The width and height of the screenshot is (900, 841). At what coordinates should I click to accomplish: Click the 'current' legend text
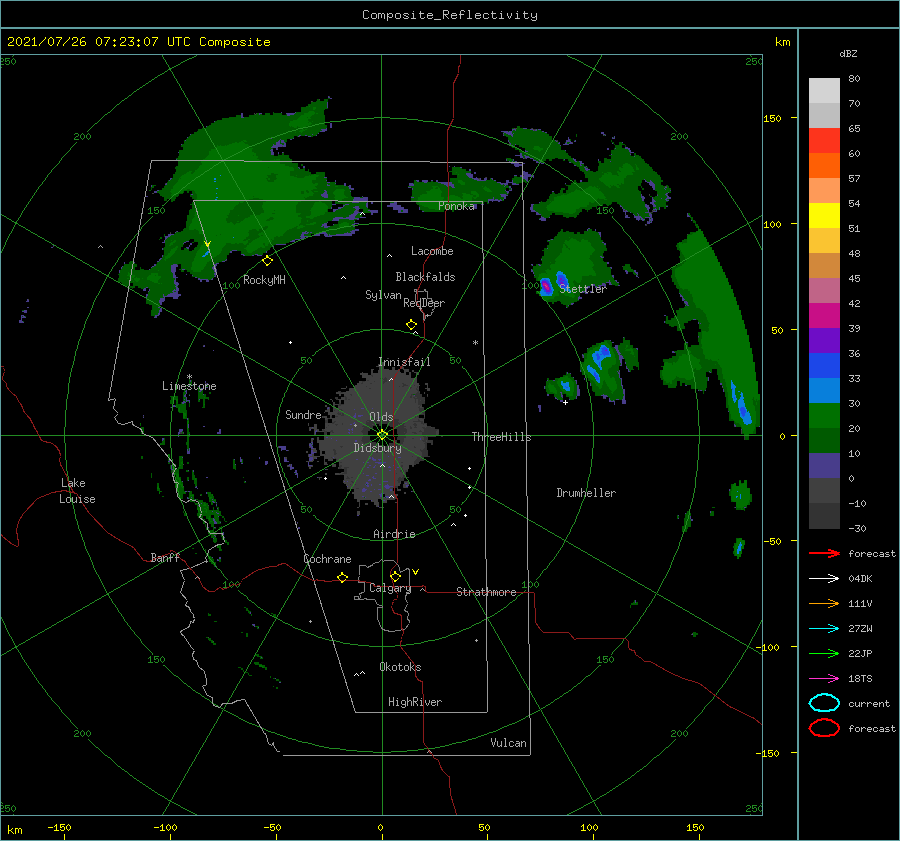point(869,704)
